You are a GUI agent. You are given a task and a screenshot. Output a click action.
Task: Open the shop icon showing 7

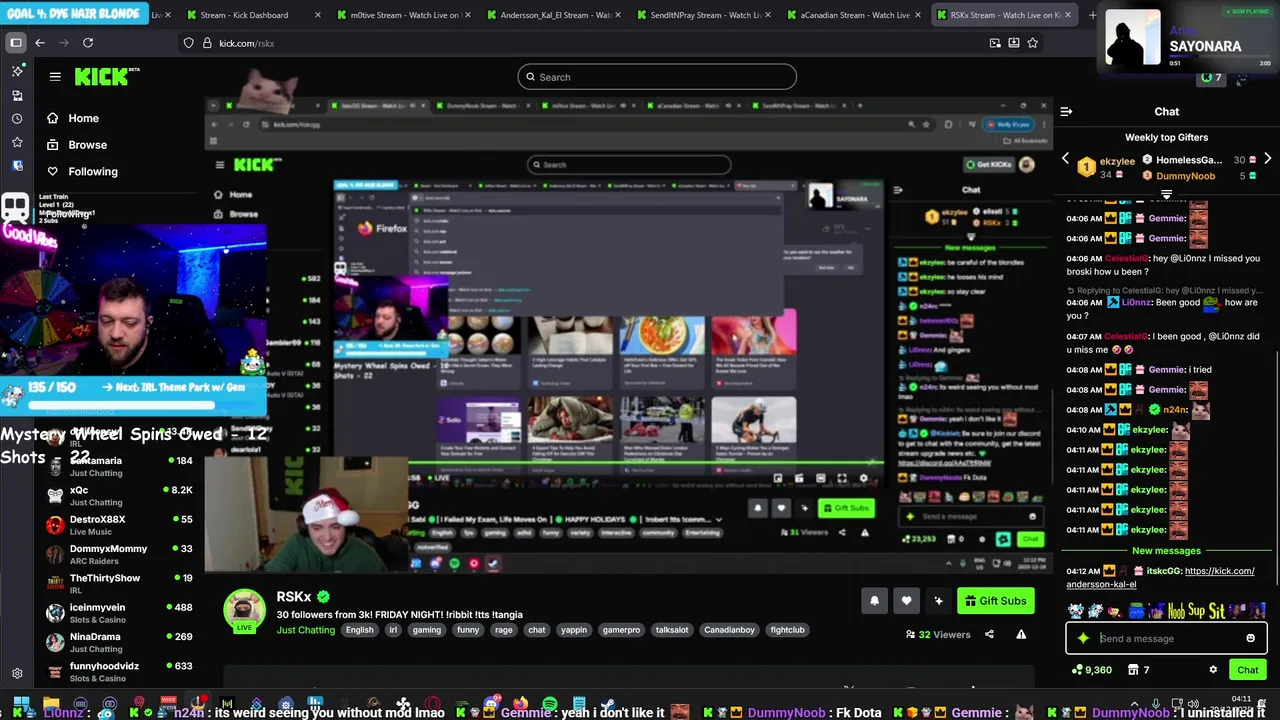(1138, 670)
